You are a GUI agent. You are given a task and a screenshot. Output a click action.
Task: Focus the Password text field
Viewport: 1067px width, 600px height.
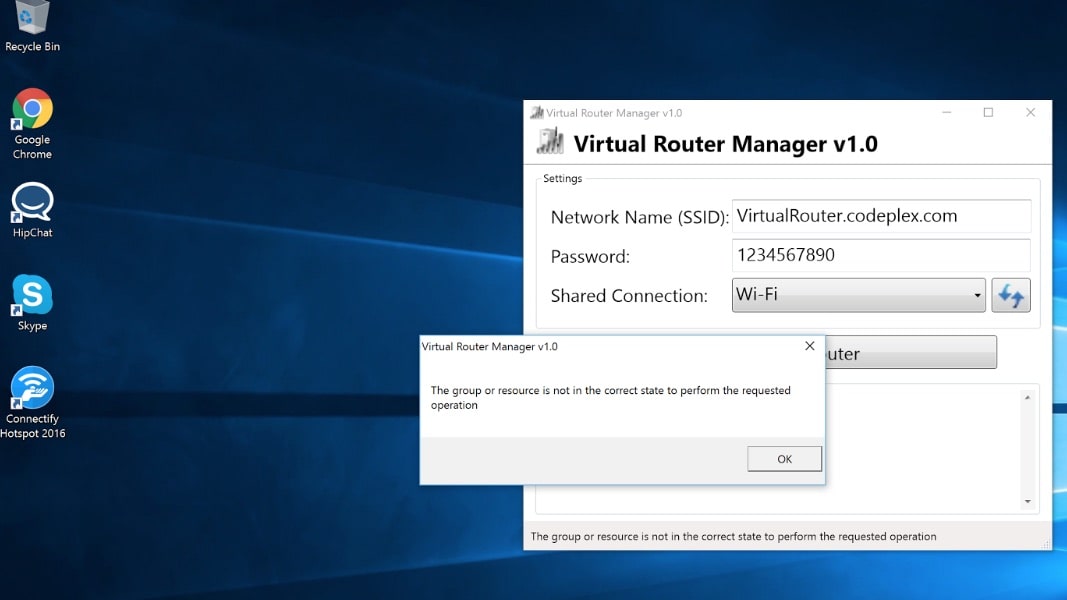click(x=880, y=255)
